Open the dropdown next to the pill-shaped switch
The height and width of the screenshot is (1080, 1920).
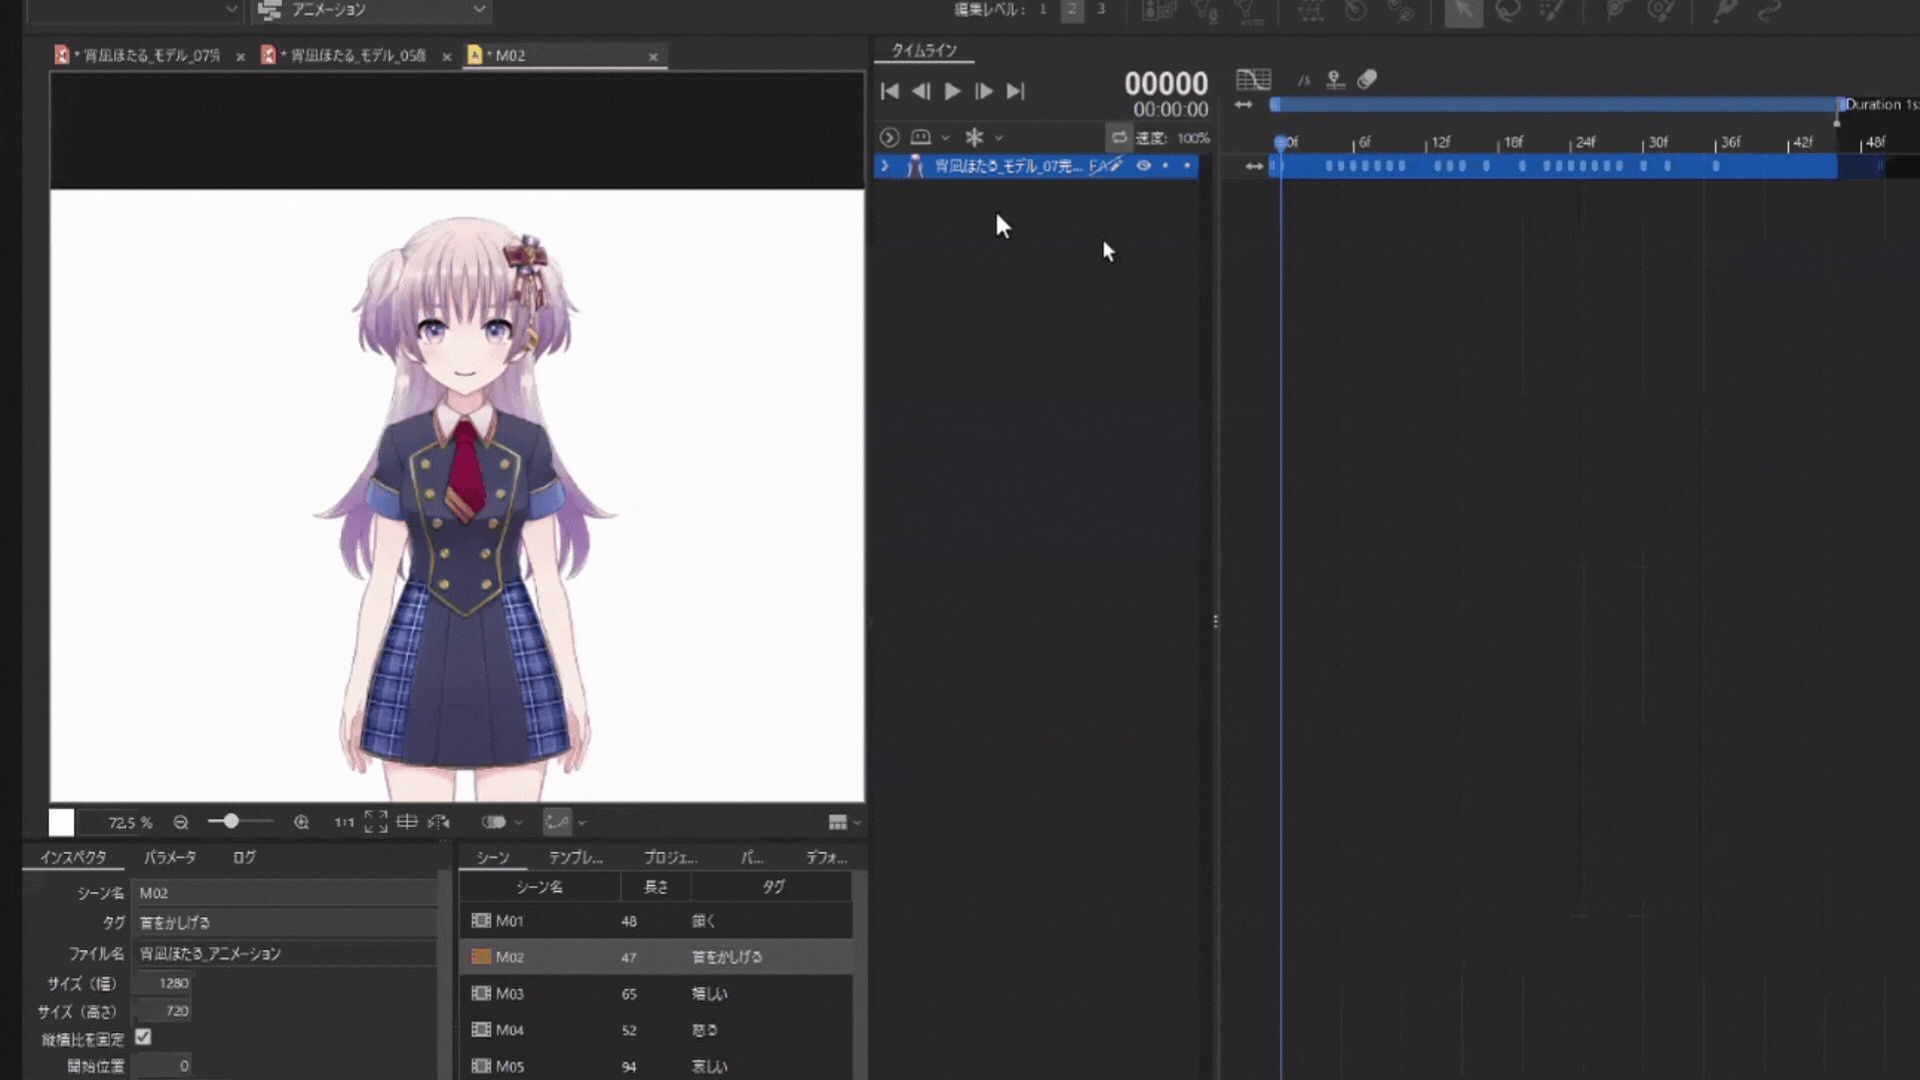518,823
